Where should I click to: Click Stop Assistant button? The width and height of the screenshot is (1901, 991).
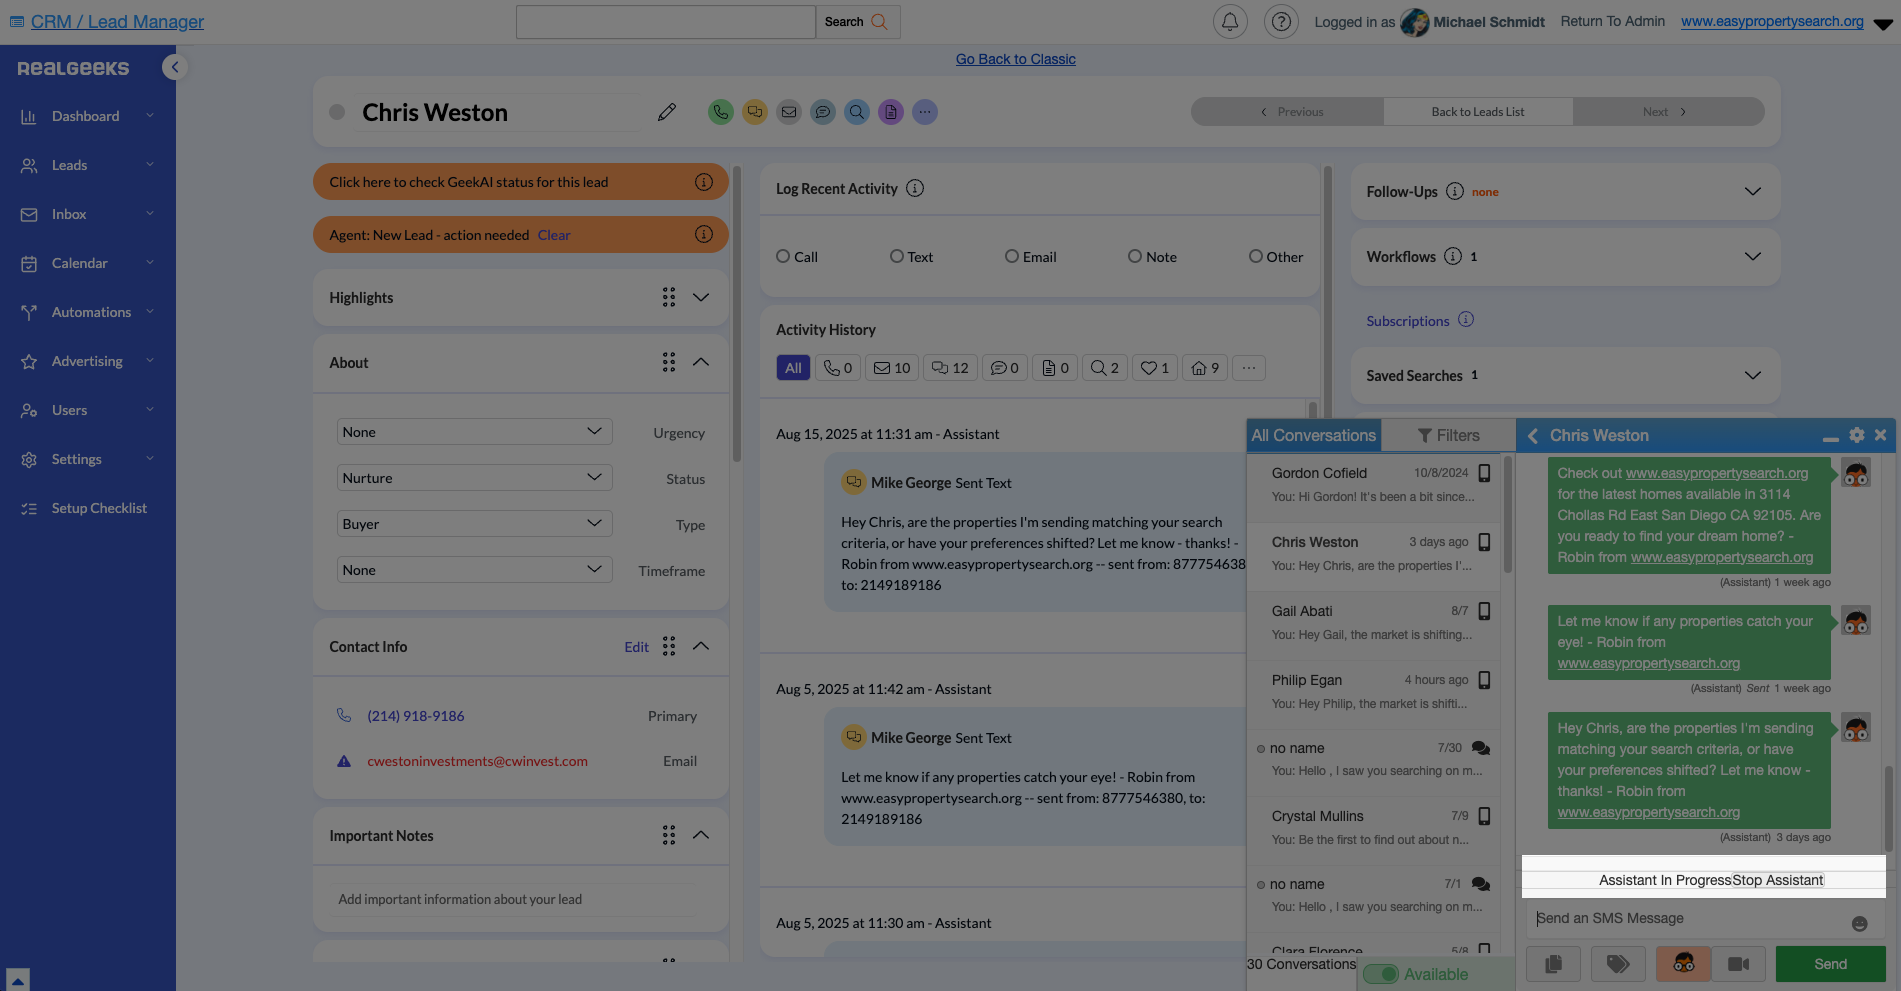pyautogui.click(x=1778, y=880)
